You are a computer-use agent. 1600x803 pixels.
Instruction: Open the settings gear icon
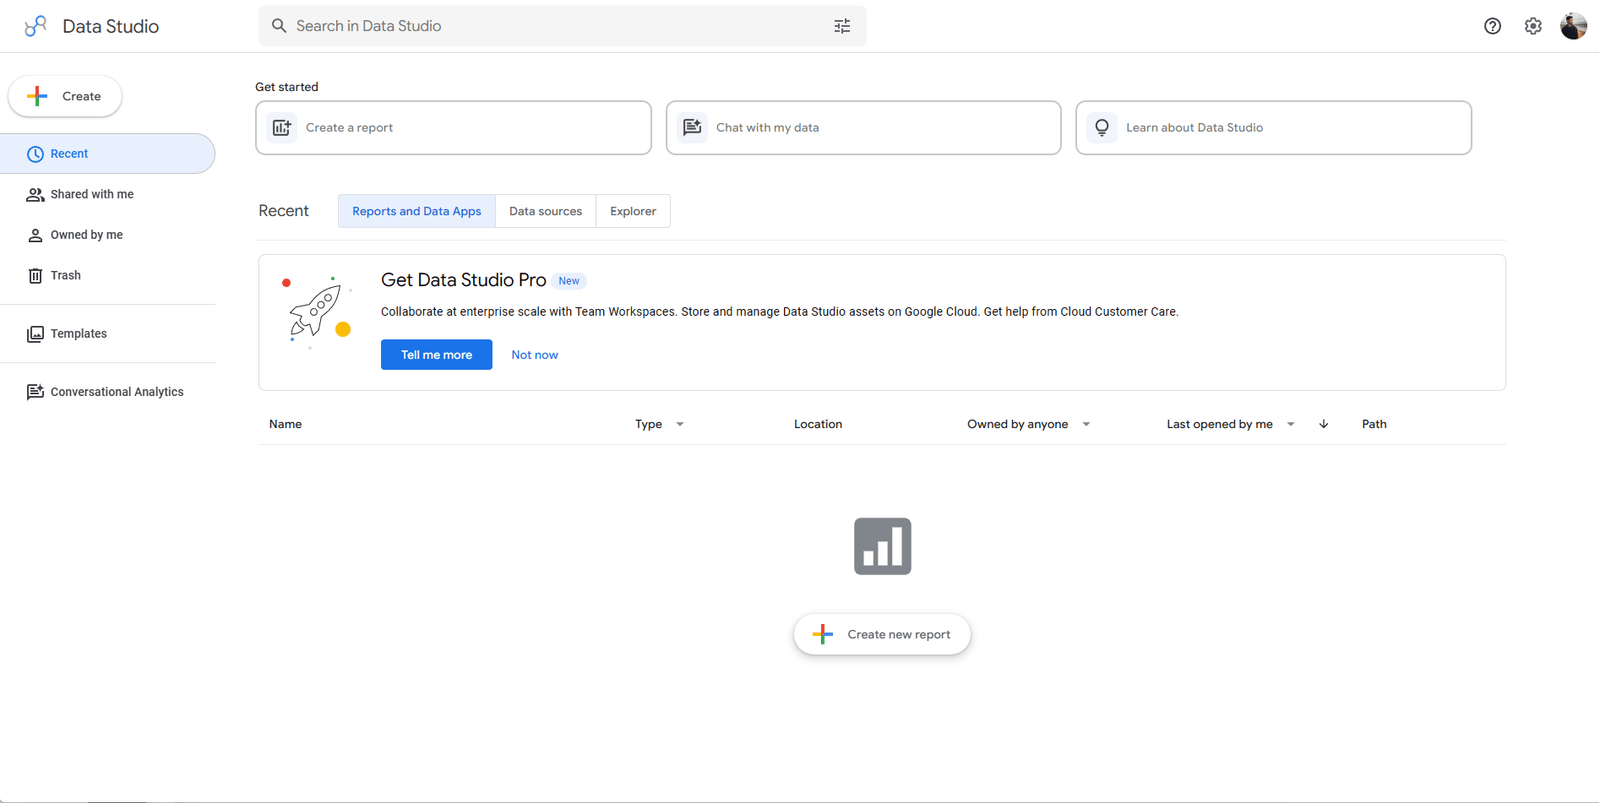click(1533, 26)
